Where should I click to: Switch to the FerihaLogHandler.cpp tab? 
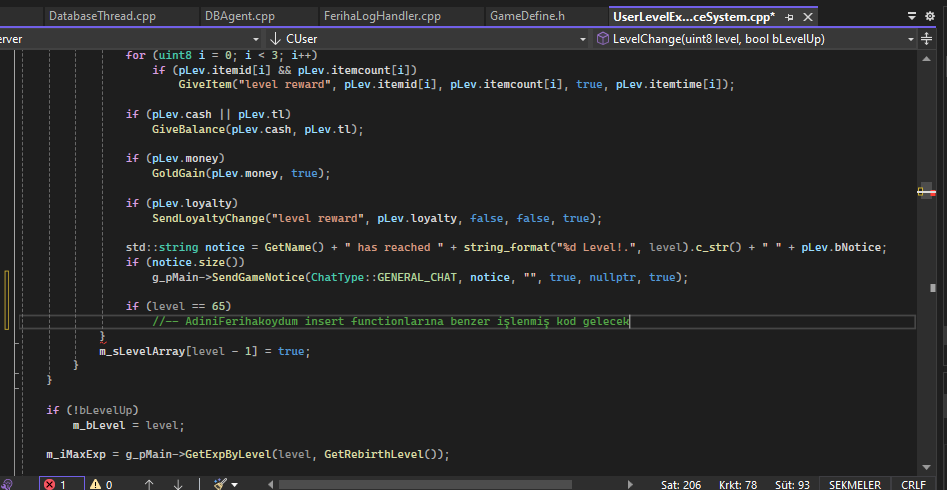[390, 16]
